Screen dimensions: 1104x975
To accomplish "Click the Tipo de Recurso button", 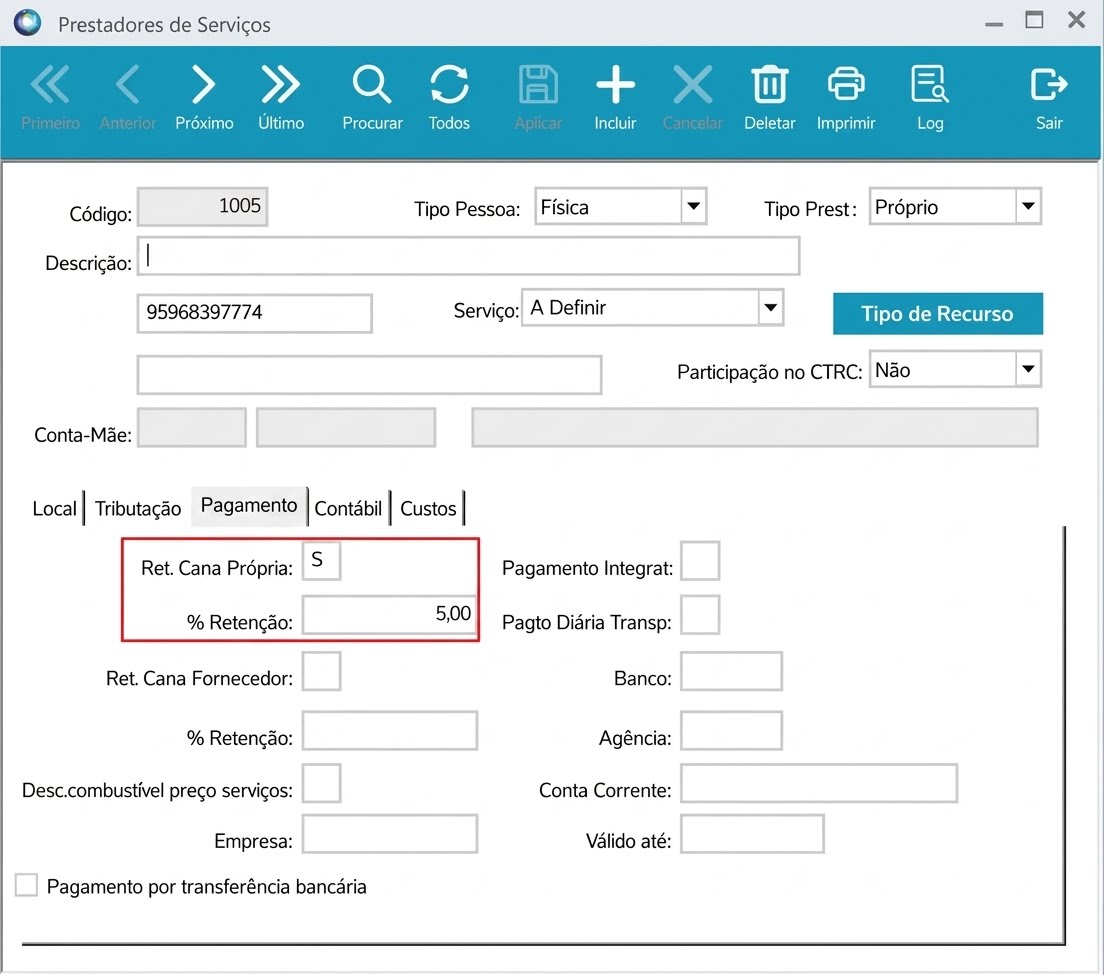I will pos(937,313).
